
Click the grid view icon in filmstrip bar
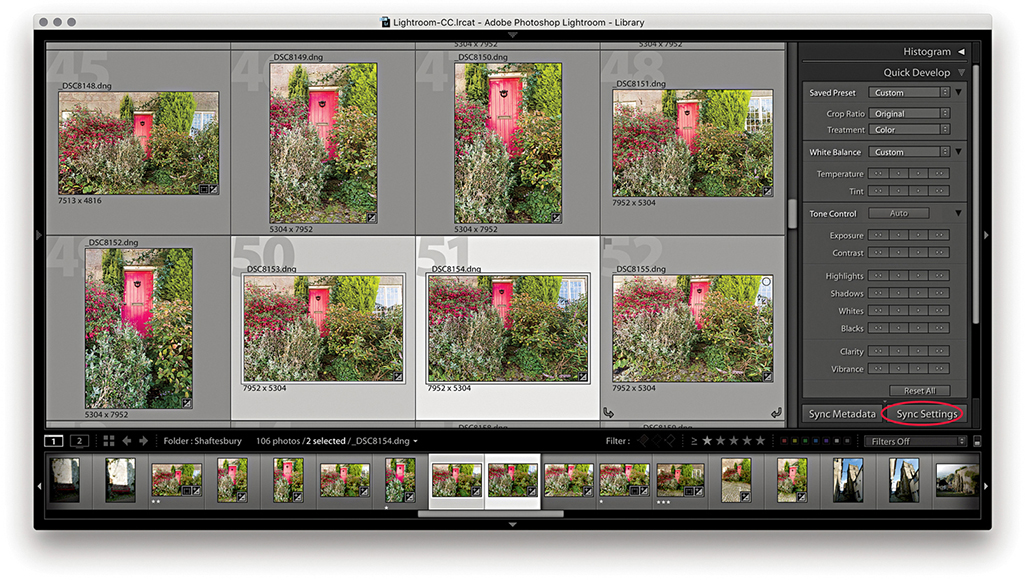point(108,441)
